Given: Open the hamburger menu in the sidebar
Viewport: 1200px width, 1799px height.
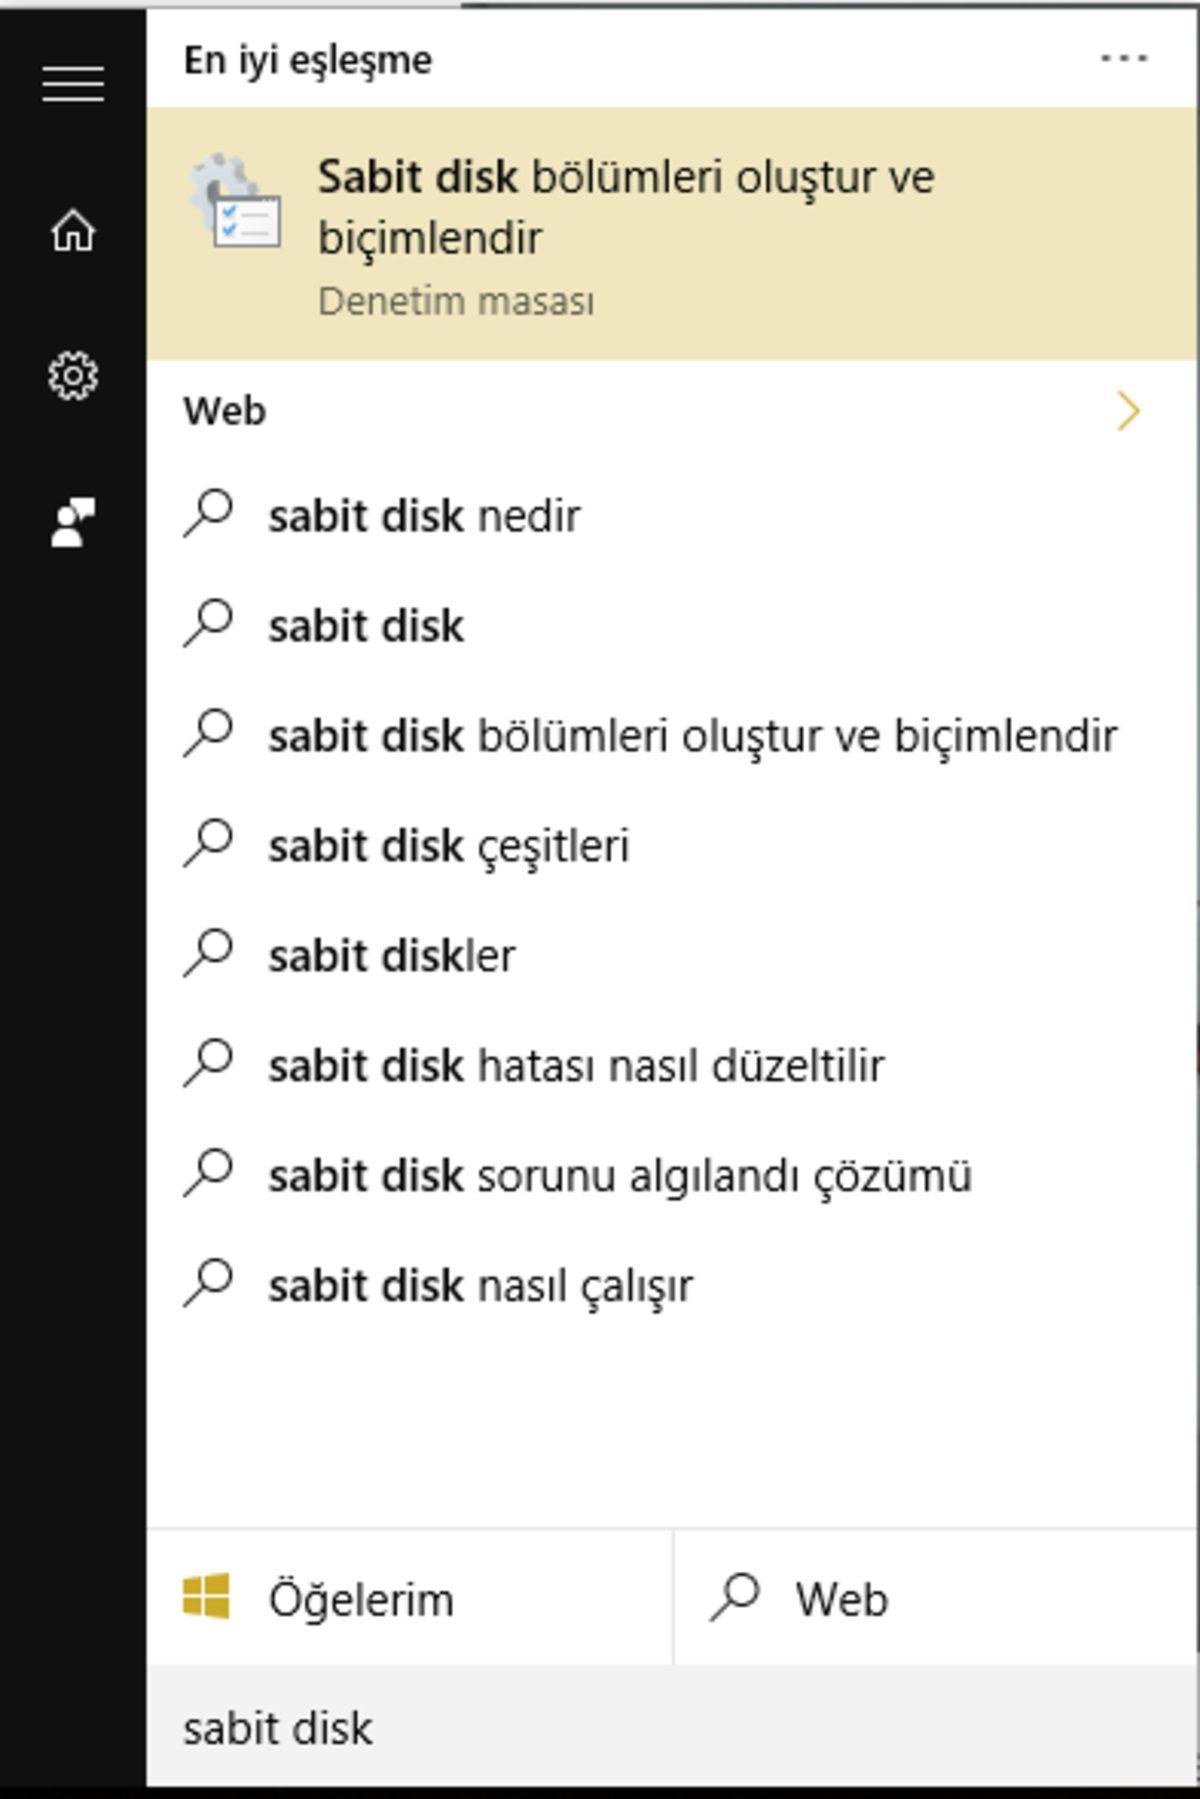Looking at the screenshot, I should coord(72,85).
